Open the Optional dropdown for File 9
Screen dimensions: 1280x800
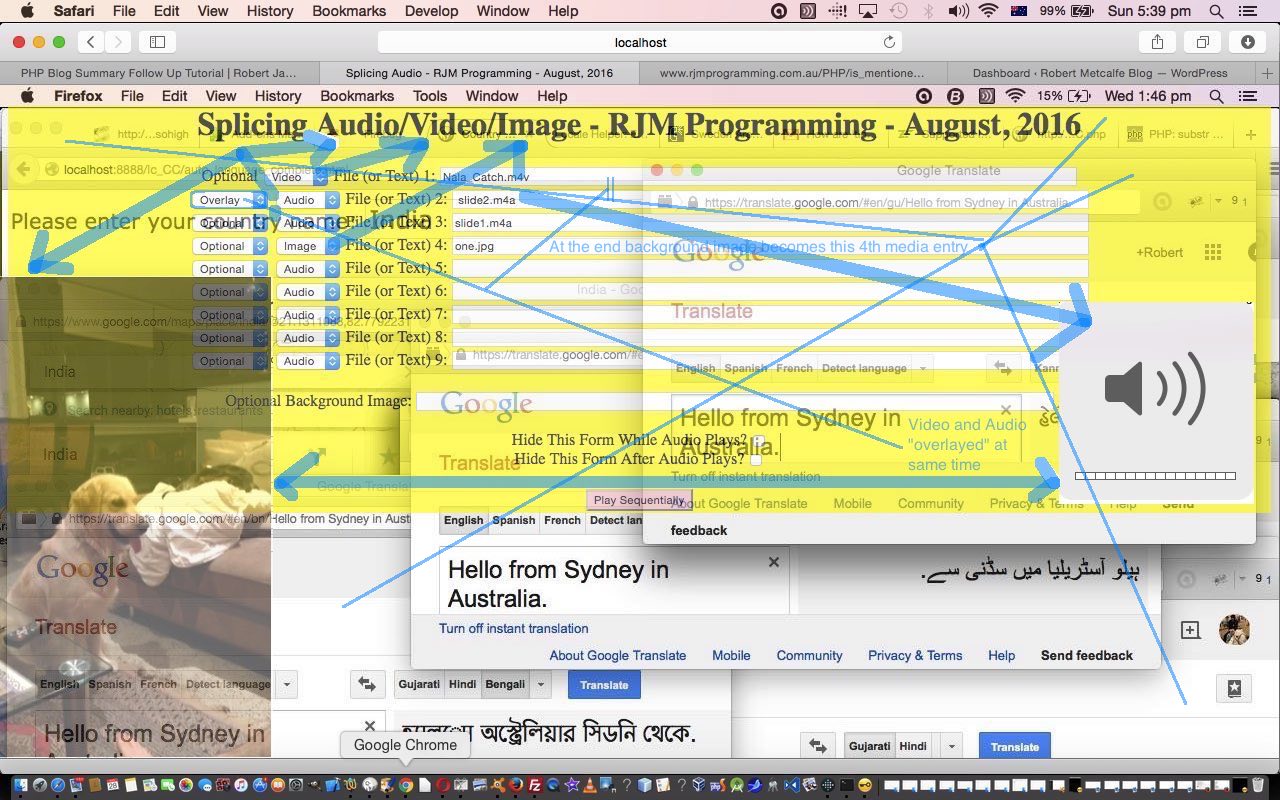[x=229, y=361]
